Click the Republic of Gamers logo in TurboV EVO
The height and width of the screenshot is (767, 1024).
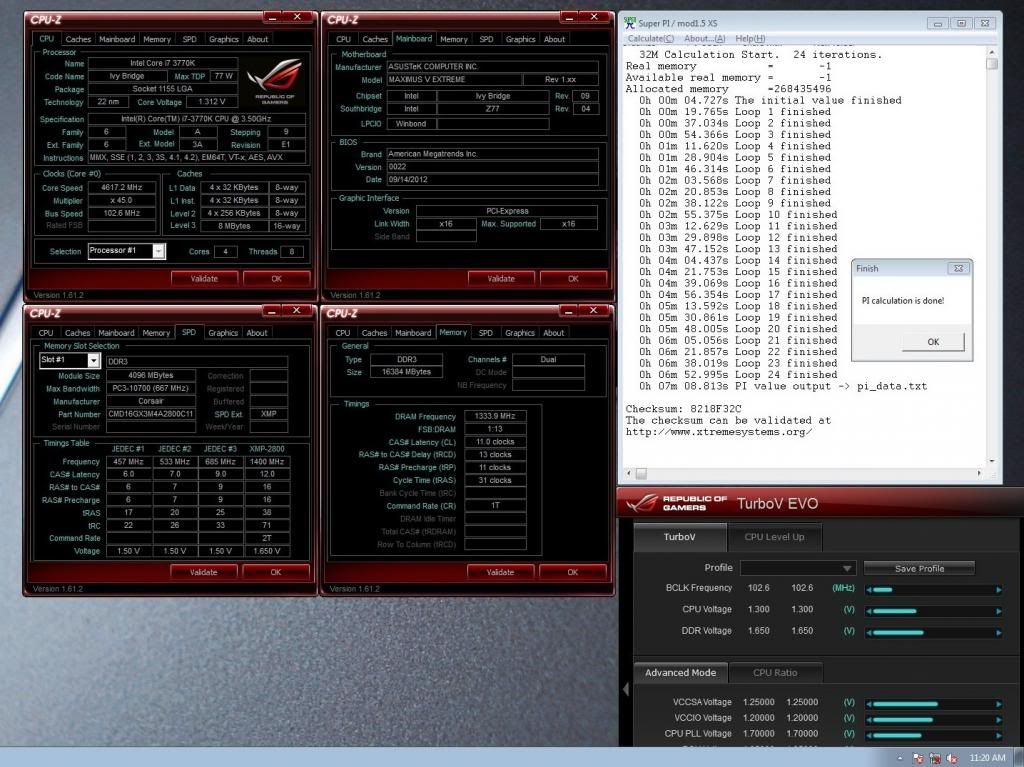tap(676, 503)
